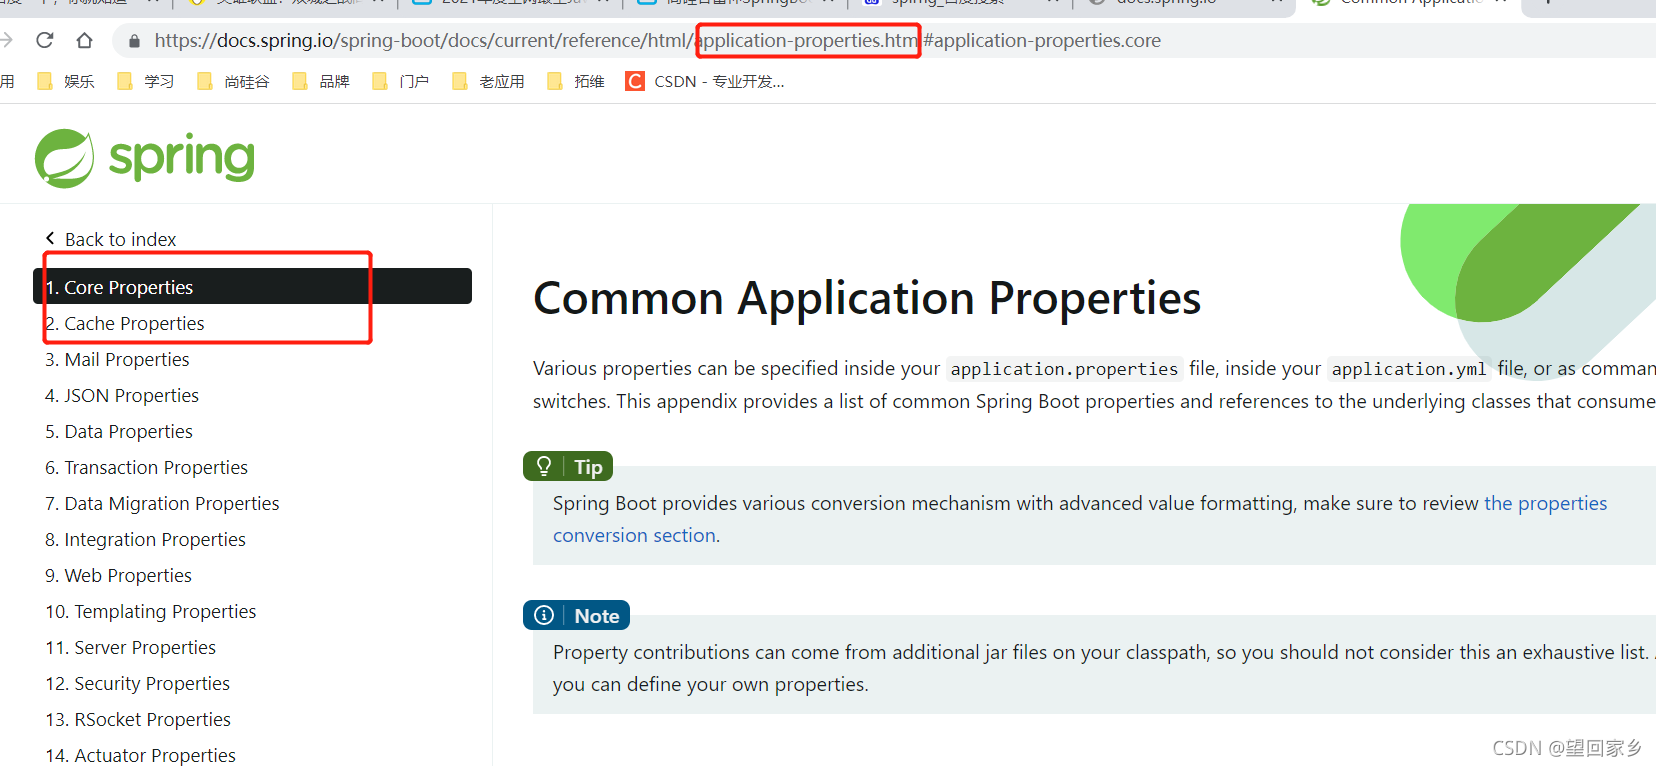Open 14. Actuator Properties

pos(141,755)
